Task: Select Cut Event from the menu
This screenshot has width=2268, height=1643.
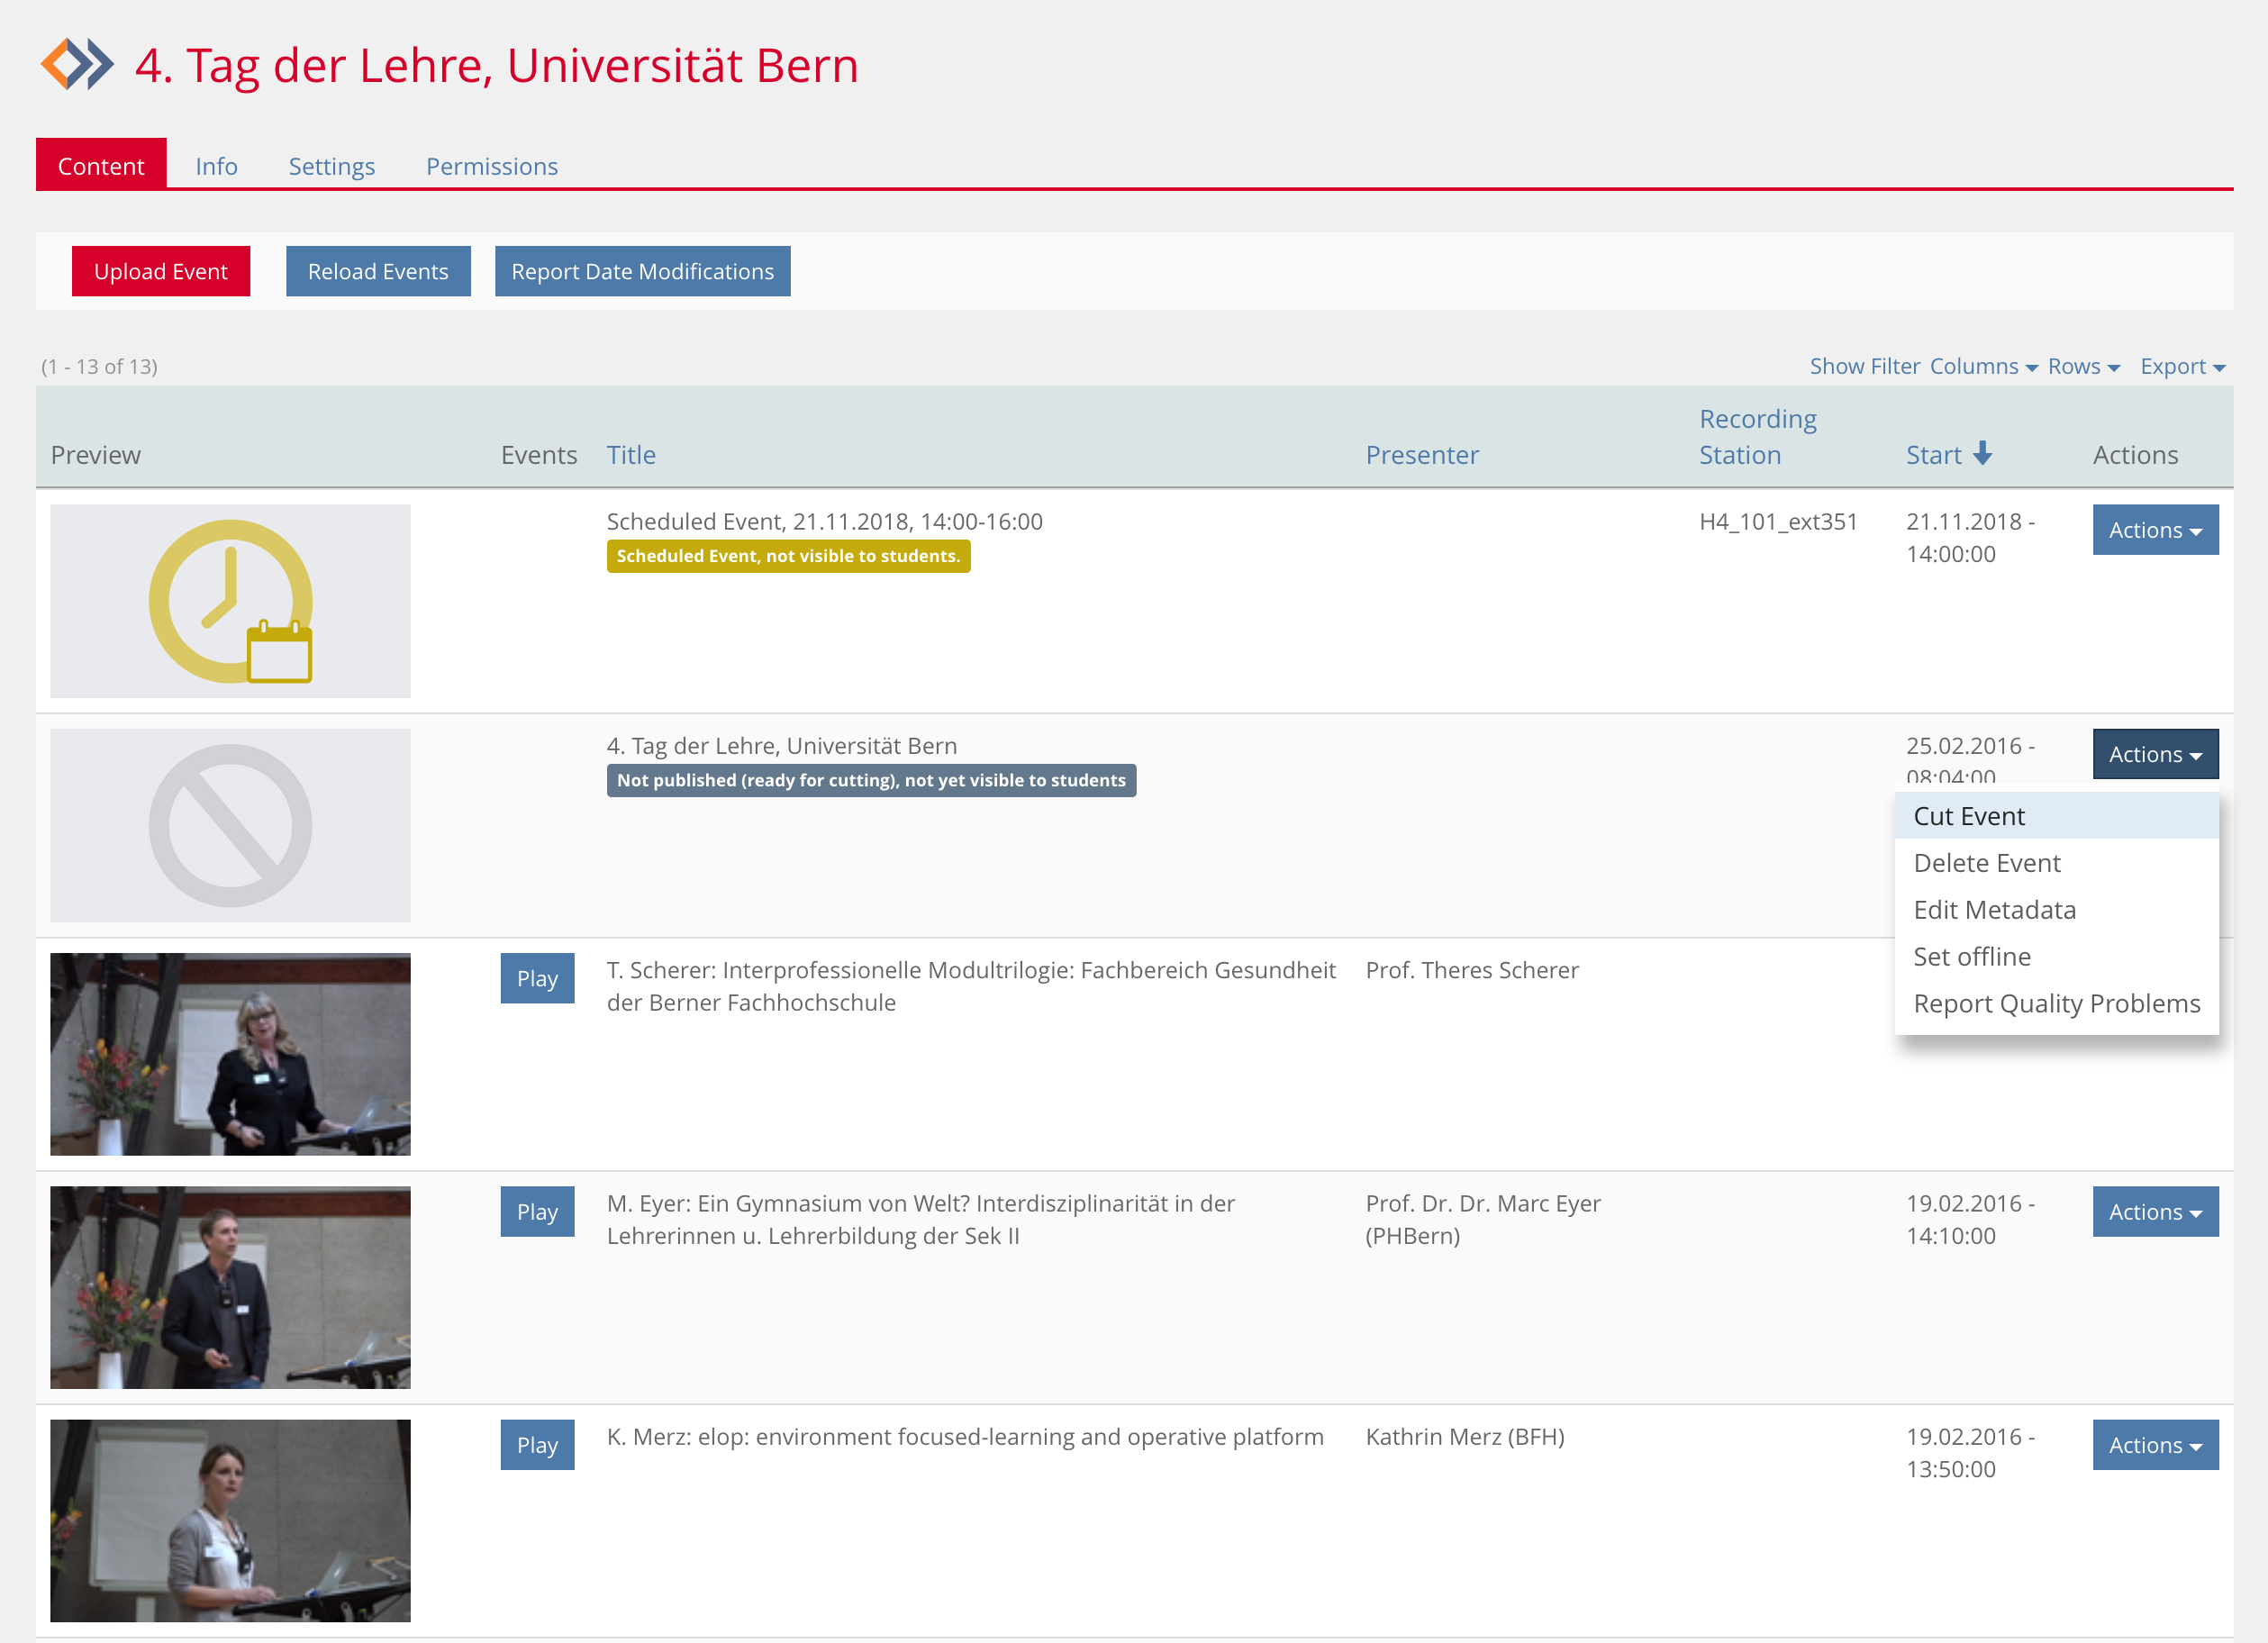Action: coord(1969,816)
